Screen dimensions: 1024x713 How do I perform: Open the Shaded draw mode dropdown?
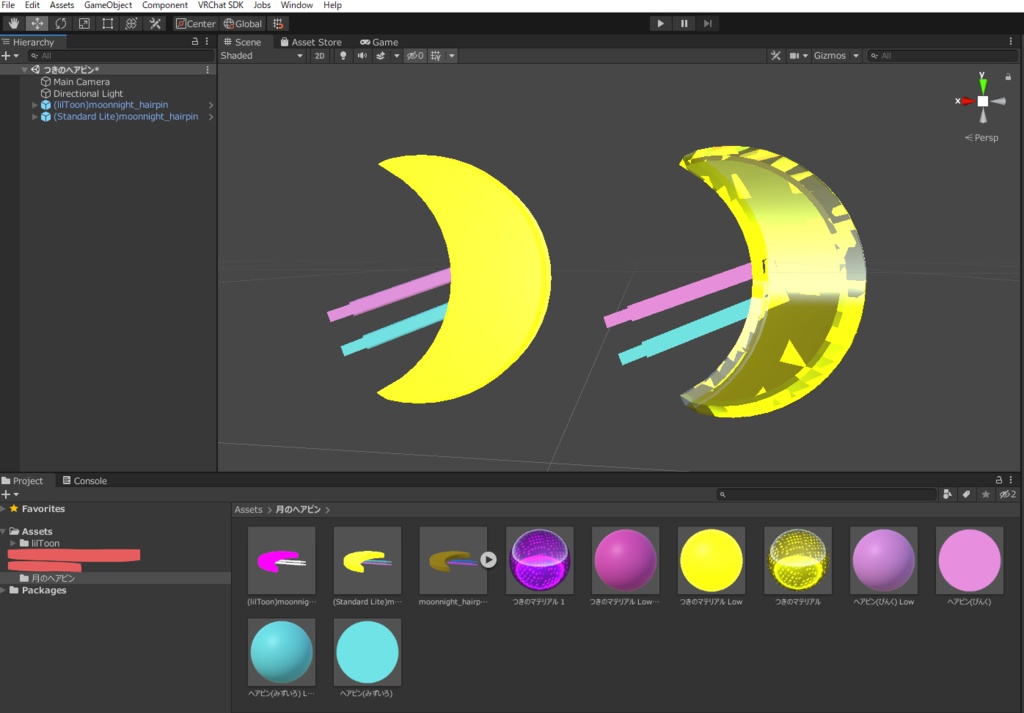(262, 55)
